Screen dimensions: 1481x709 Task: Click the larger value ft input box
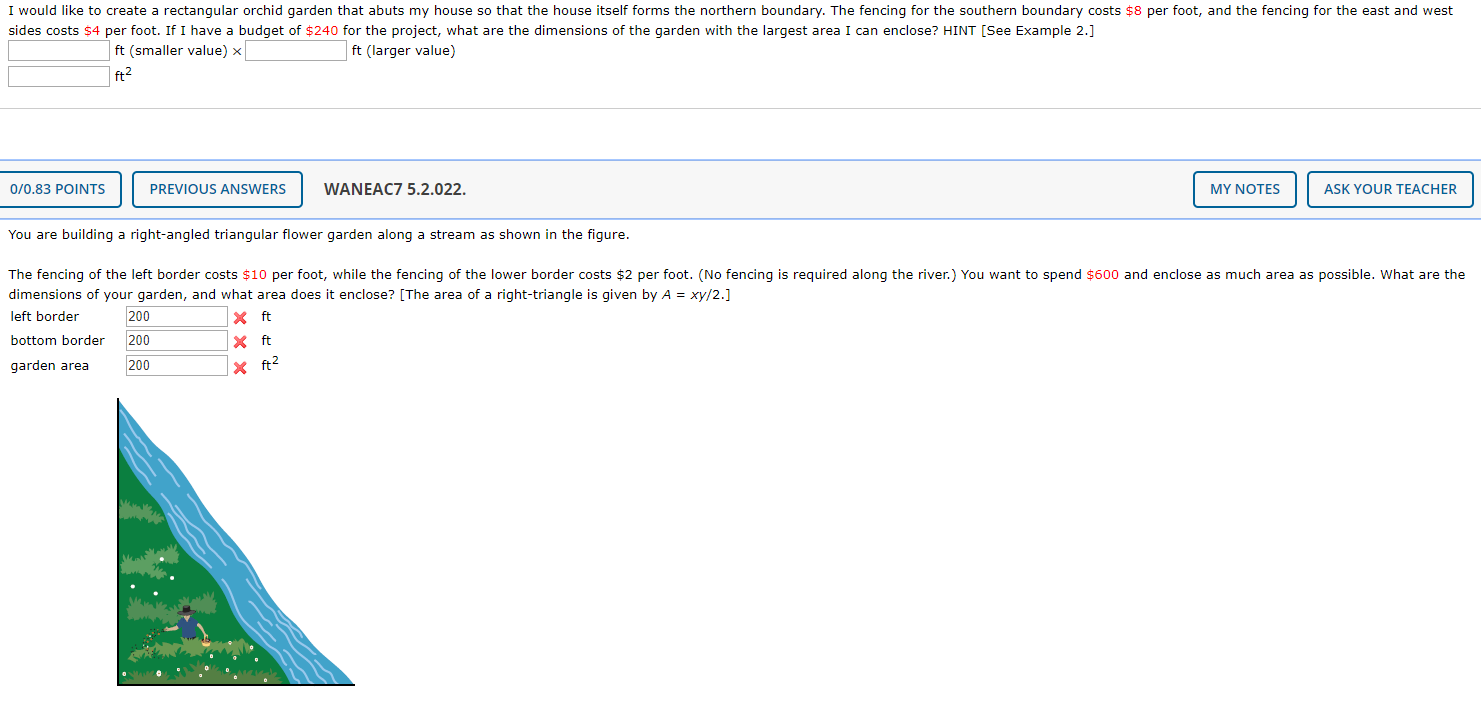tap(296, 50)
